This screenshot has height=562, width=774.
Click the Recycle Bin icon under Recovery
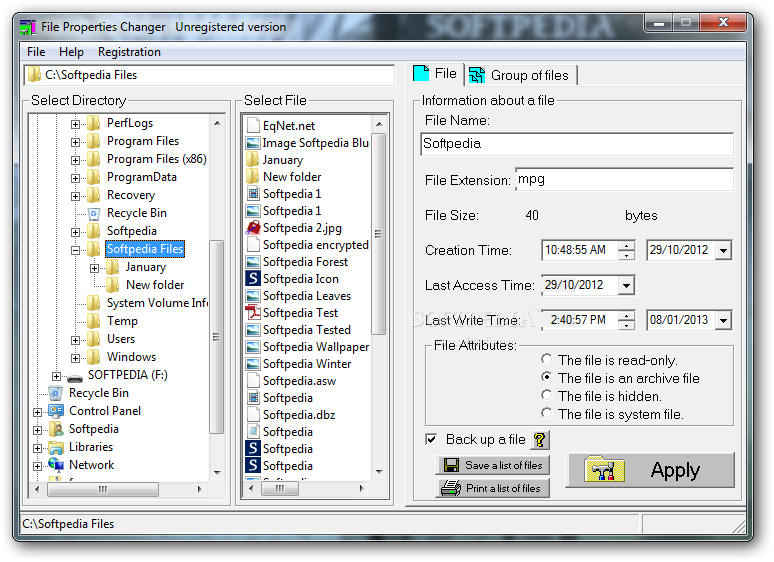(94, 213)
